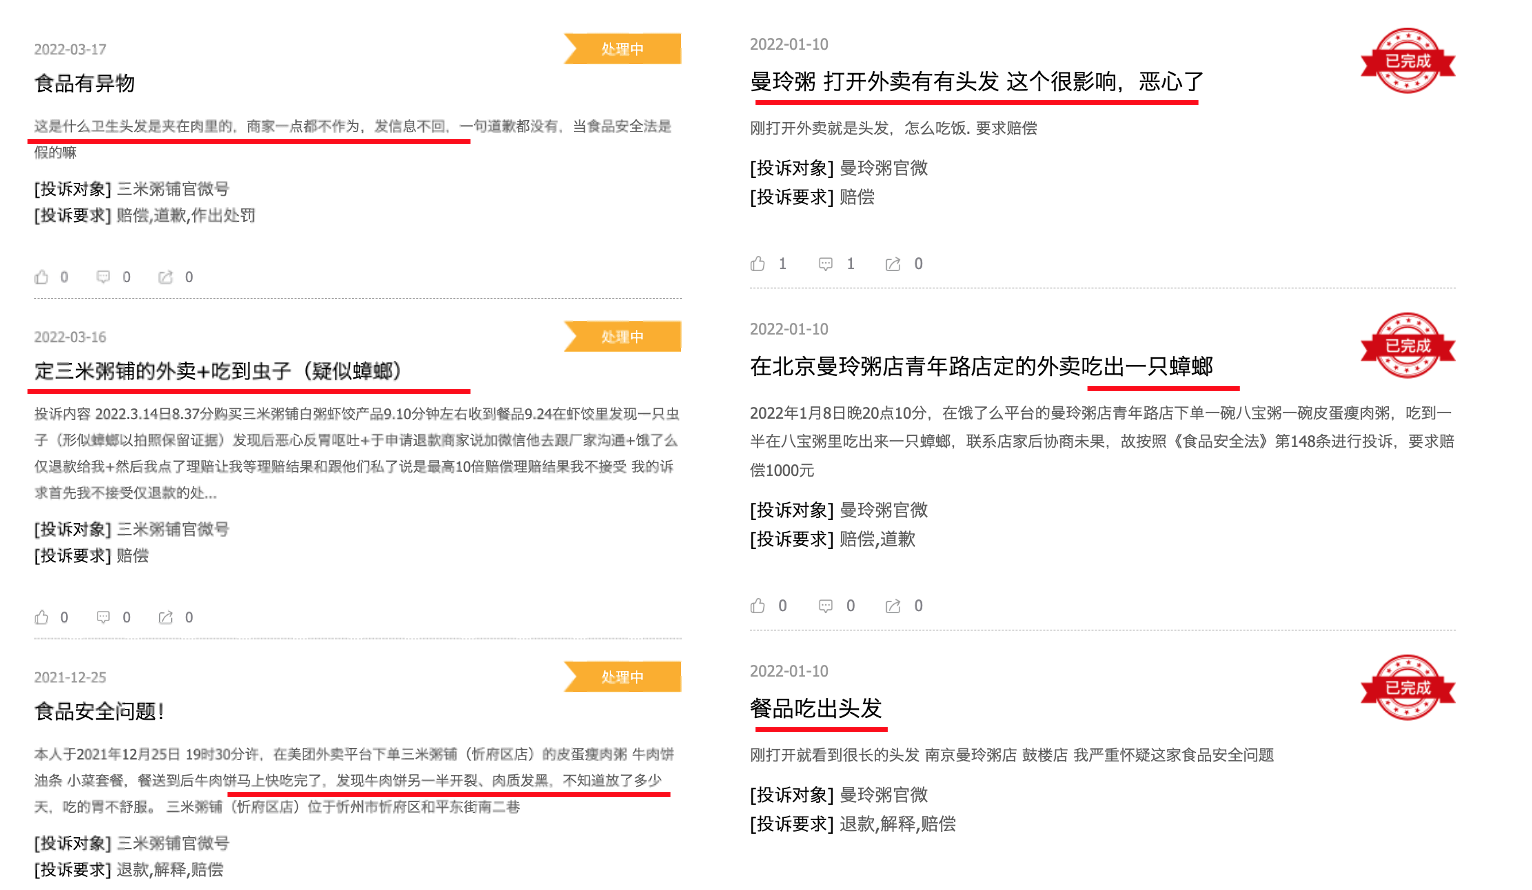
Task: Open the 食品安全问题! complaint title
Action: (99, 711)
